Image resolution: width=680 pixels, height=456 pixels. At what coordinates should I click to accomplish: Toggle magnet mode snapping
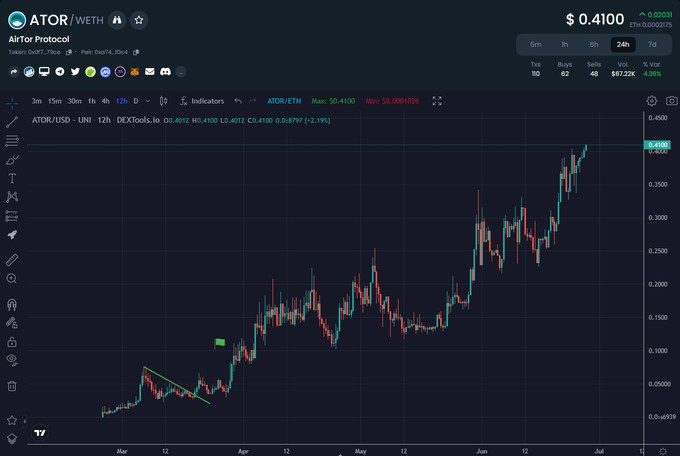tap(12, 305)
